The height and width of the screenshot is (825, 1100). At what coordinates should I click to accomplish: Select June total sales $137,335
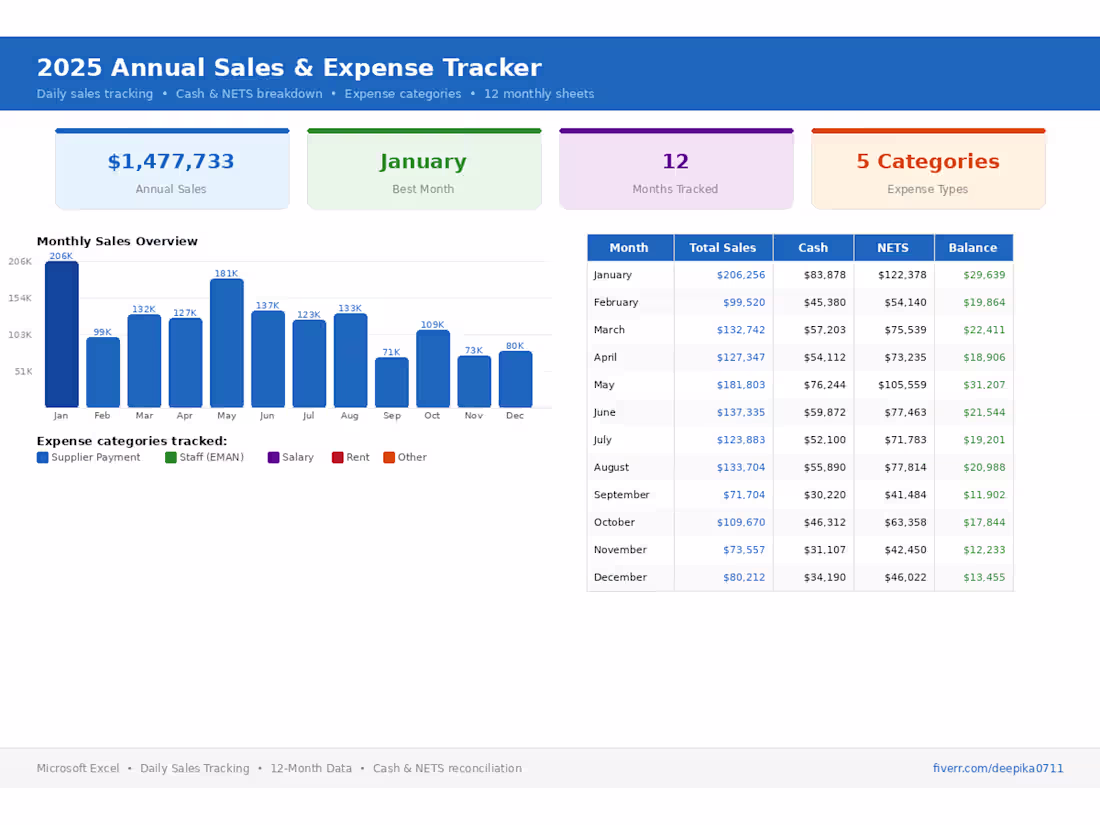click(x=741, y=412)
